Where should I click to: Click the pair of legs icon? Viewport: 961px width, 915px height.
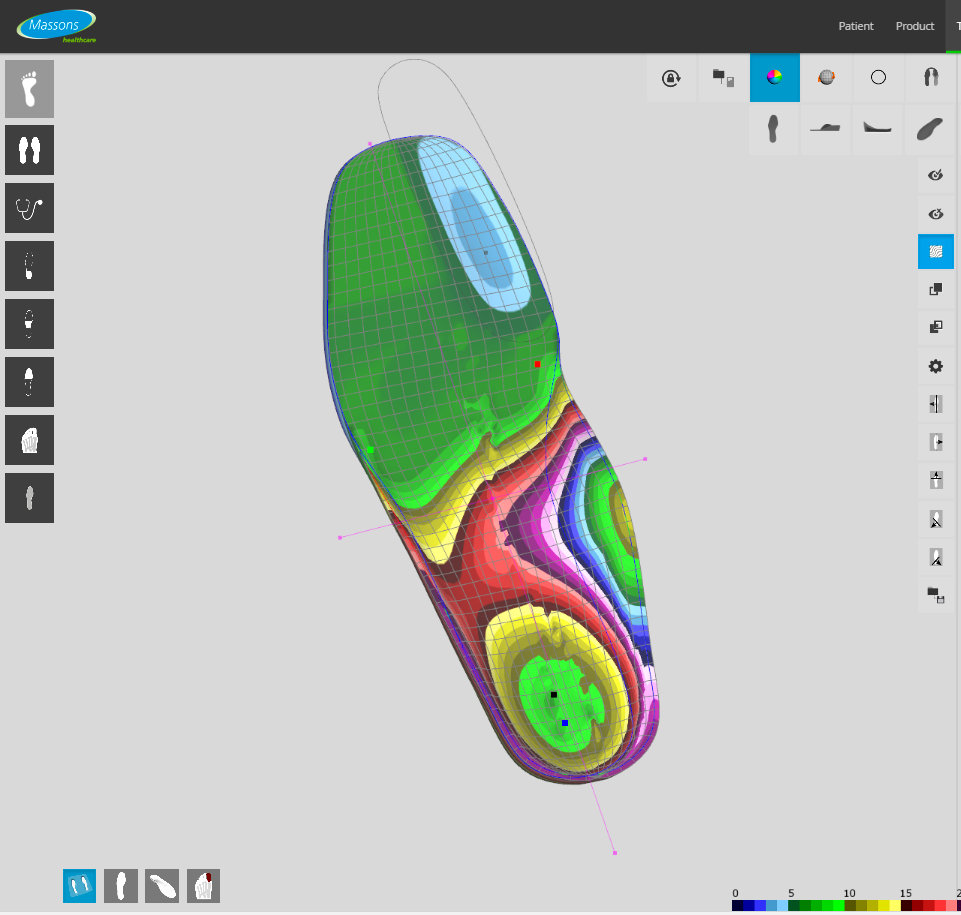click(x=930, y=78)
